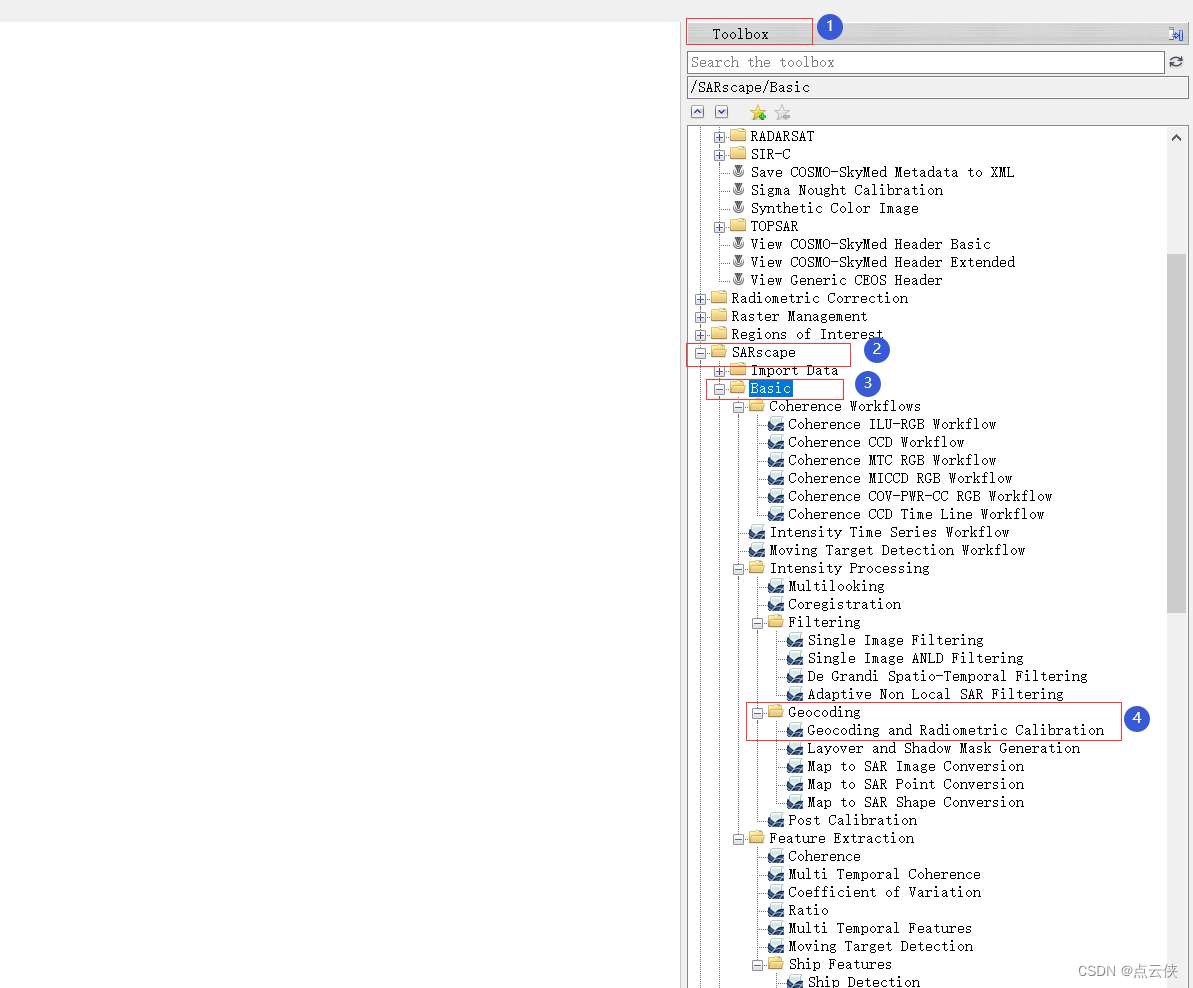This screenshot has width=1193, height=988.
Task: Click the greyed remove favorite star icon
Action: coord(782,113)
